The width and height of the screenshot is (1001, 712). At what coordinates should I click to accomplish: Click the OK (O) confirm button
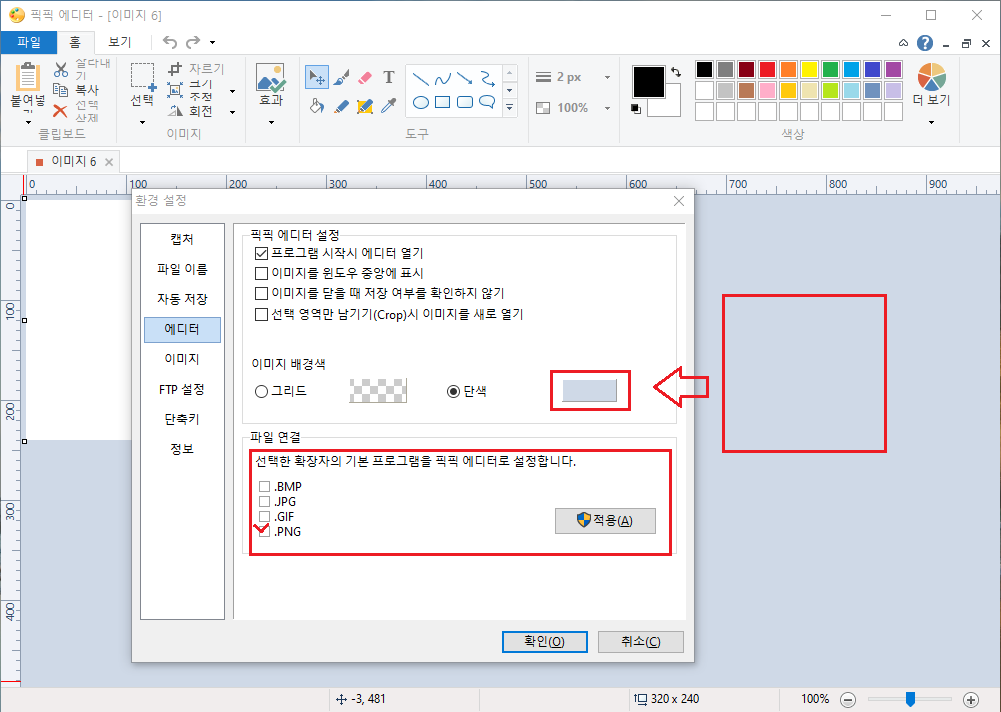545,642
